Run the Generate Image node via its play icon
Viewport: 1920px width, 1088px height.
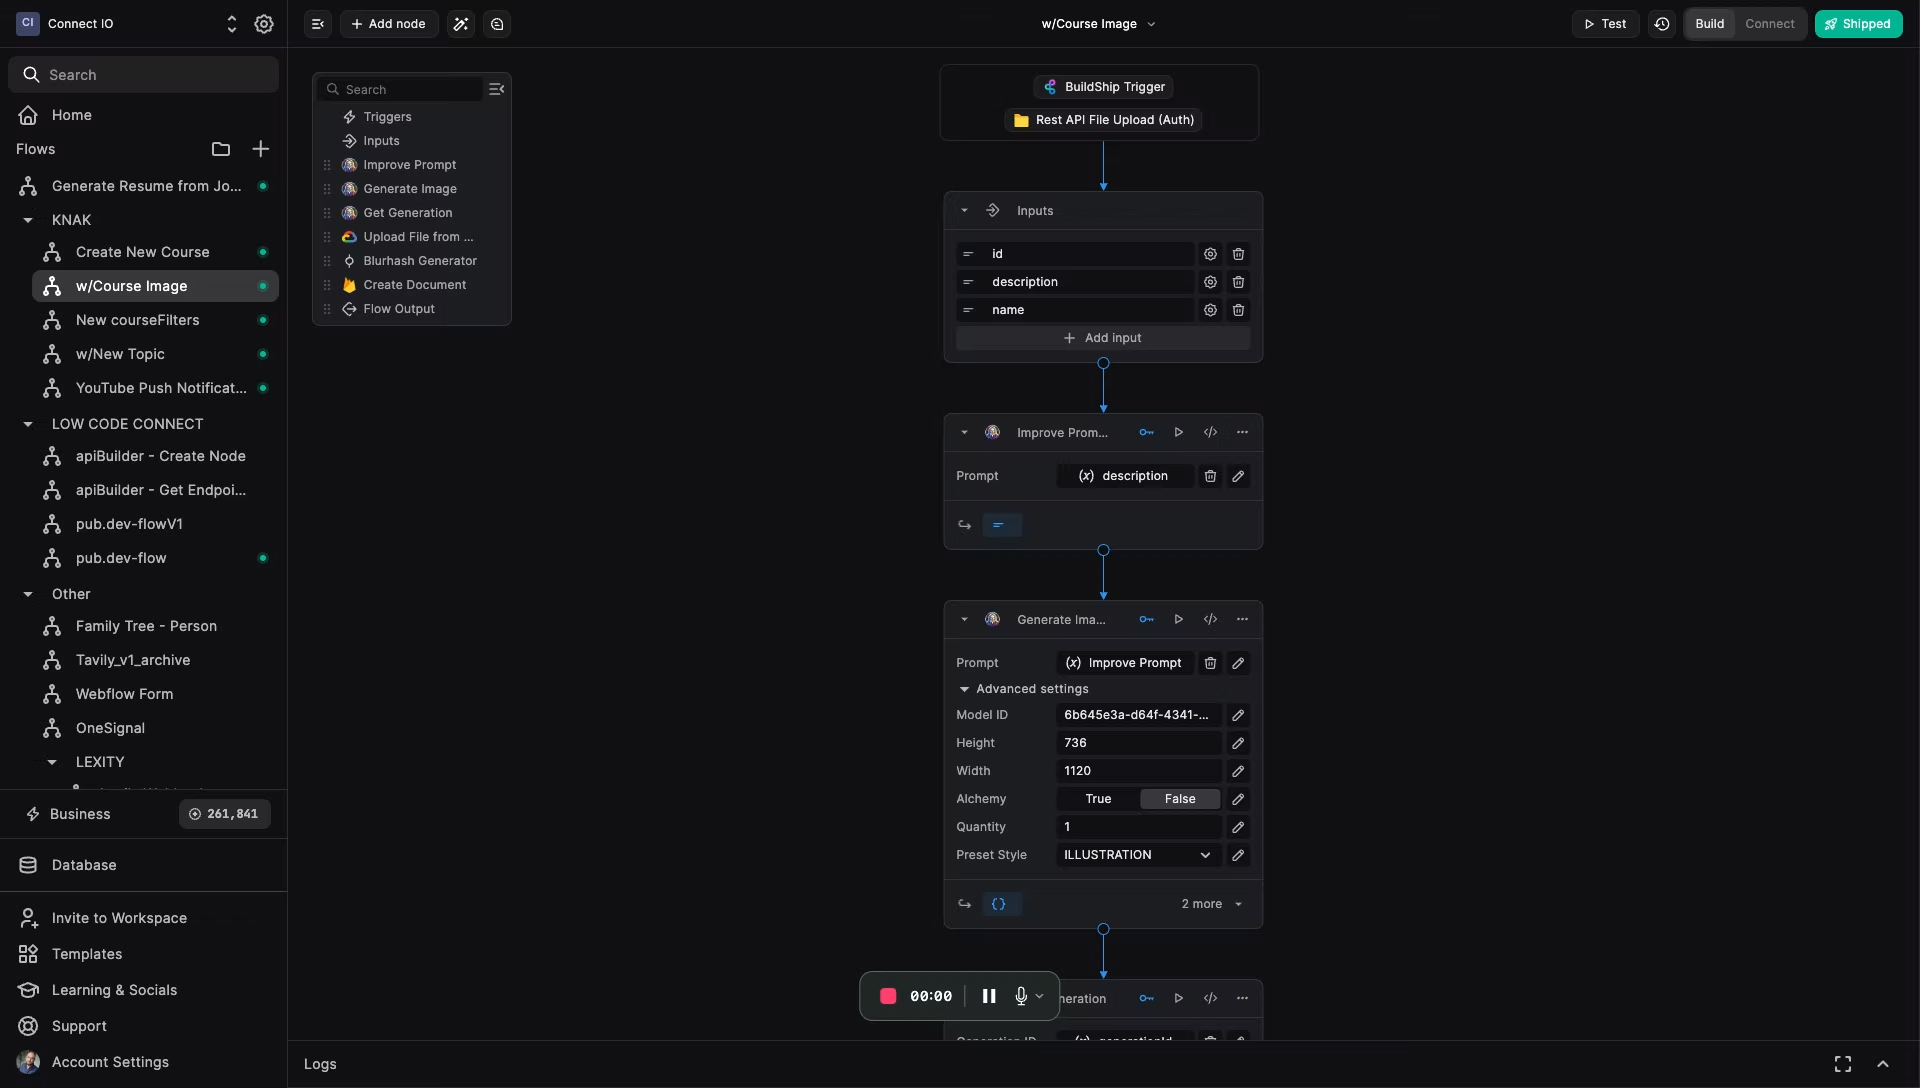pos(1178,619)
